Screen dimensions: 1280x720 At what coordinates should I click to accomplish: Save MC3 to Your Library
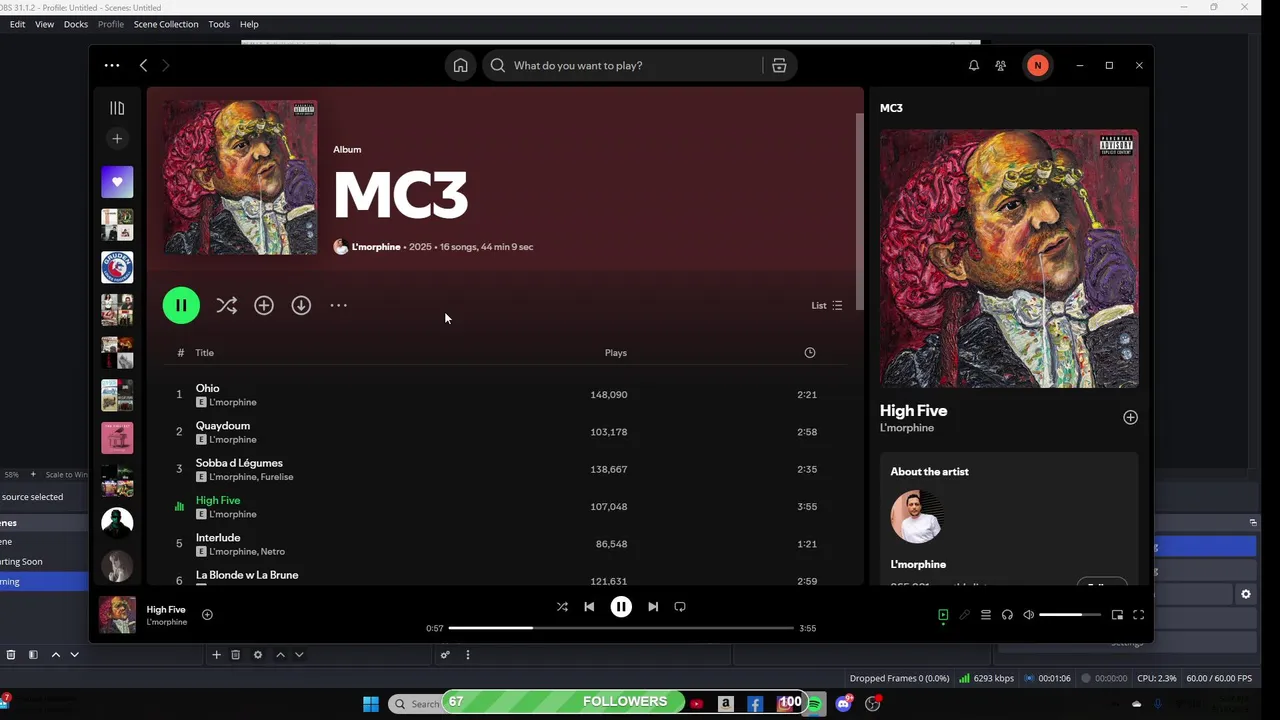tap(264, 305)
